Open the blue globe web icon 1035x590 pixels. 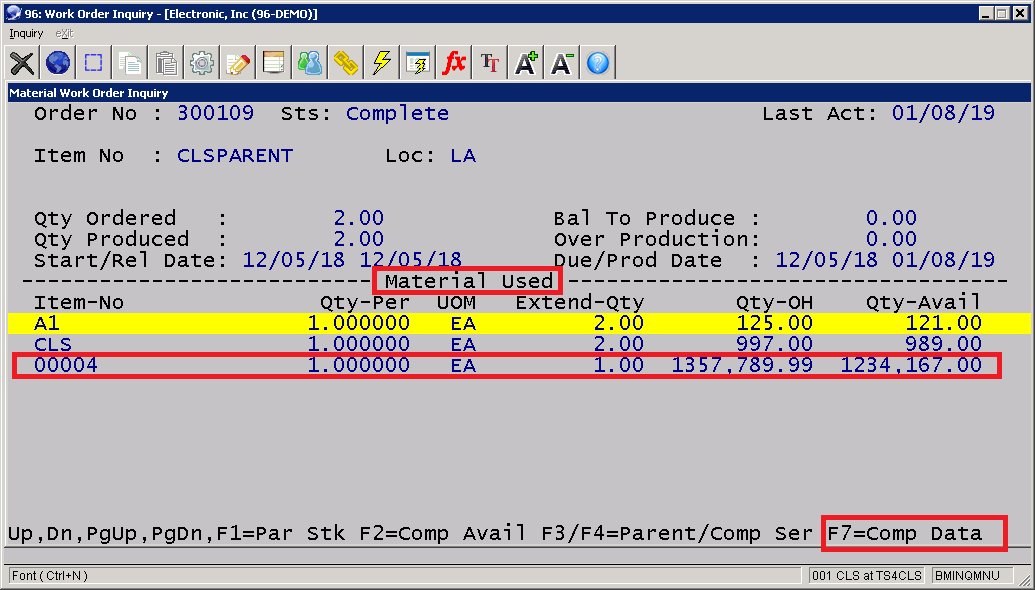coord(58,63)
